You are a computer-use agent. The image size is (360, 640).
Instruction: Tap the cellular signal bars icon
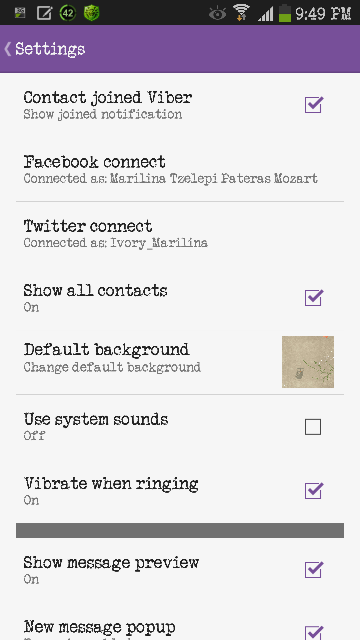(x=266, y=14)
